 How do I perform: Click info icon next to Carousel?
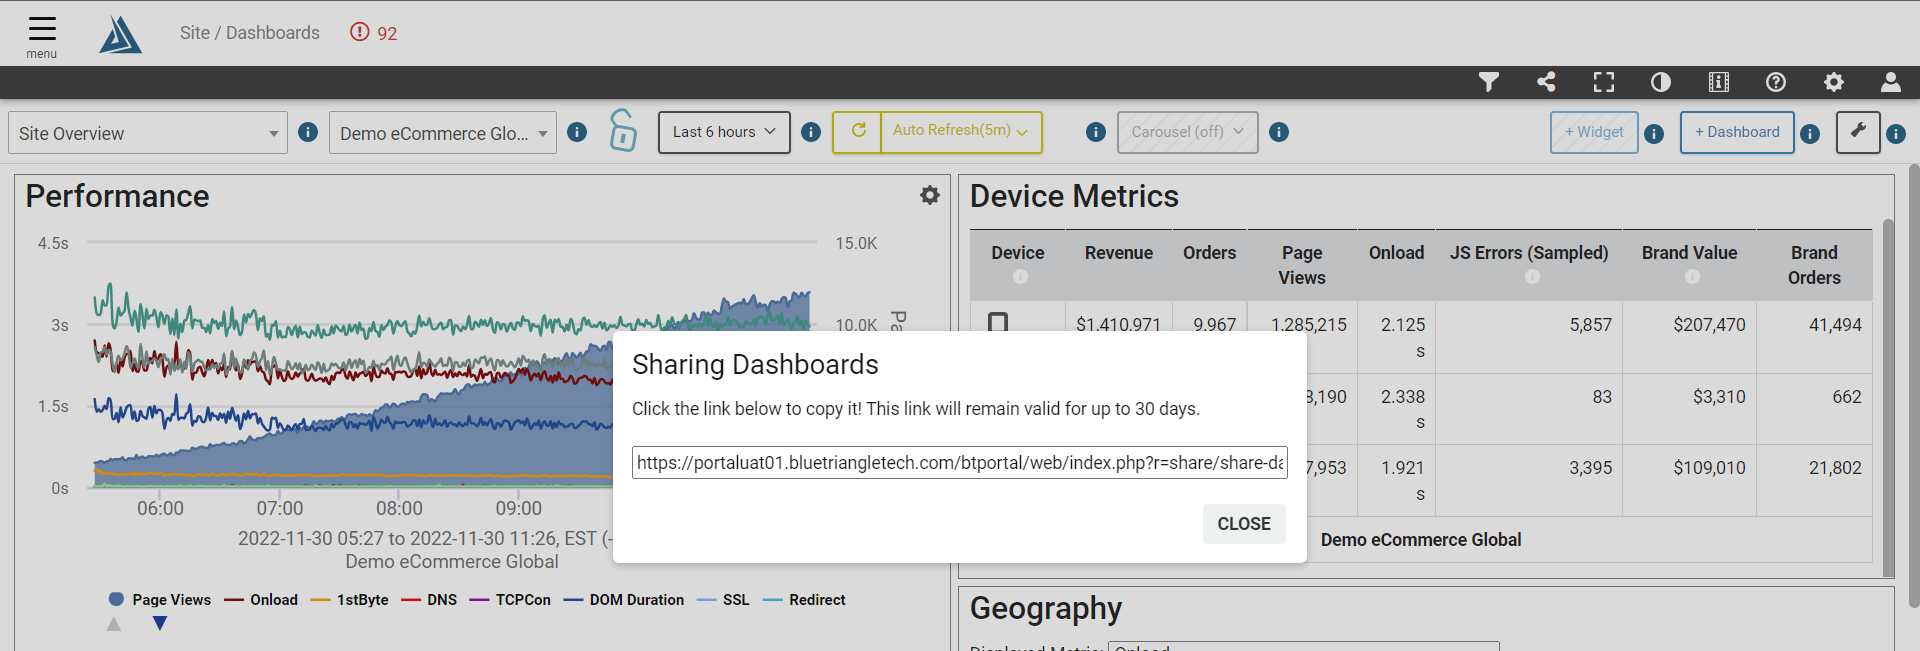[1279, 132]
